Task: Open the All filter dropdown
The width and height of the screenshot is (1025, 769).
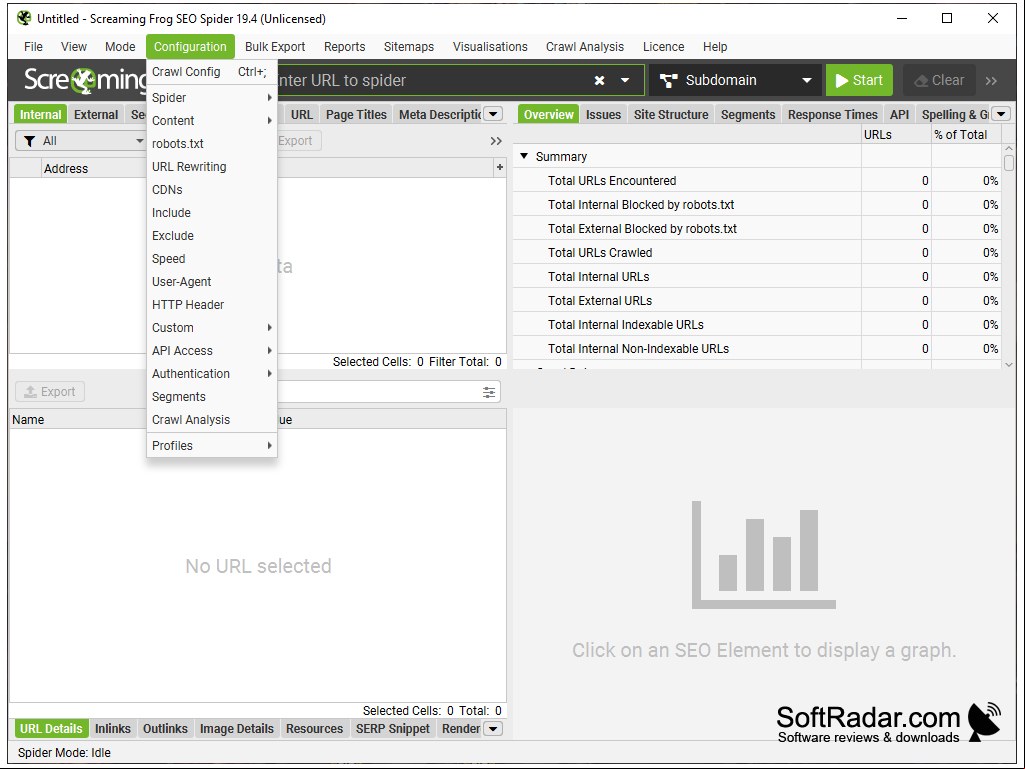Action: pyautogui.click(x=82, y=141)
